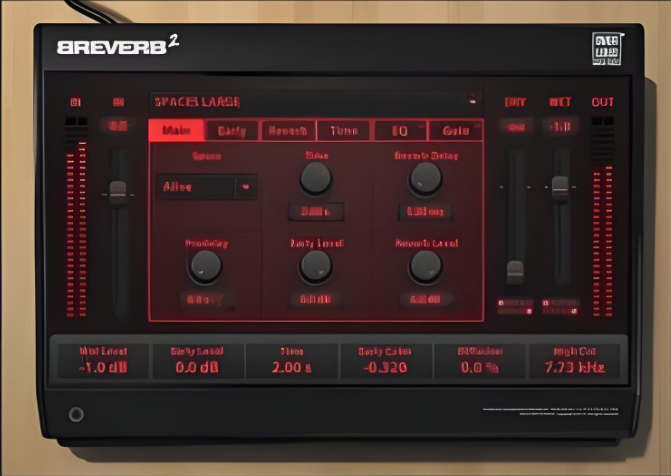Reset the OUT meter clip indicators
671x476 pixels.
click(603, 121)
